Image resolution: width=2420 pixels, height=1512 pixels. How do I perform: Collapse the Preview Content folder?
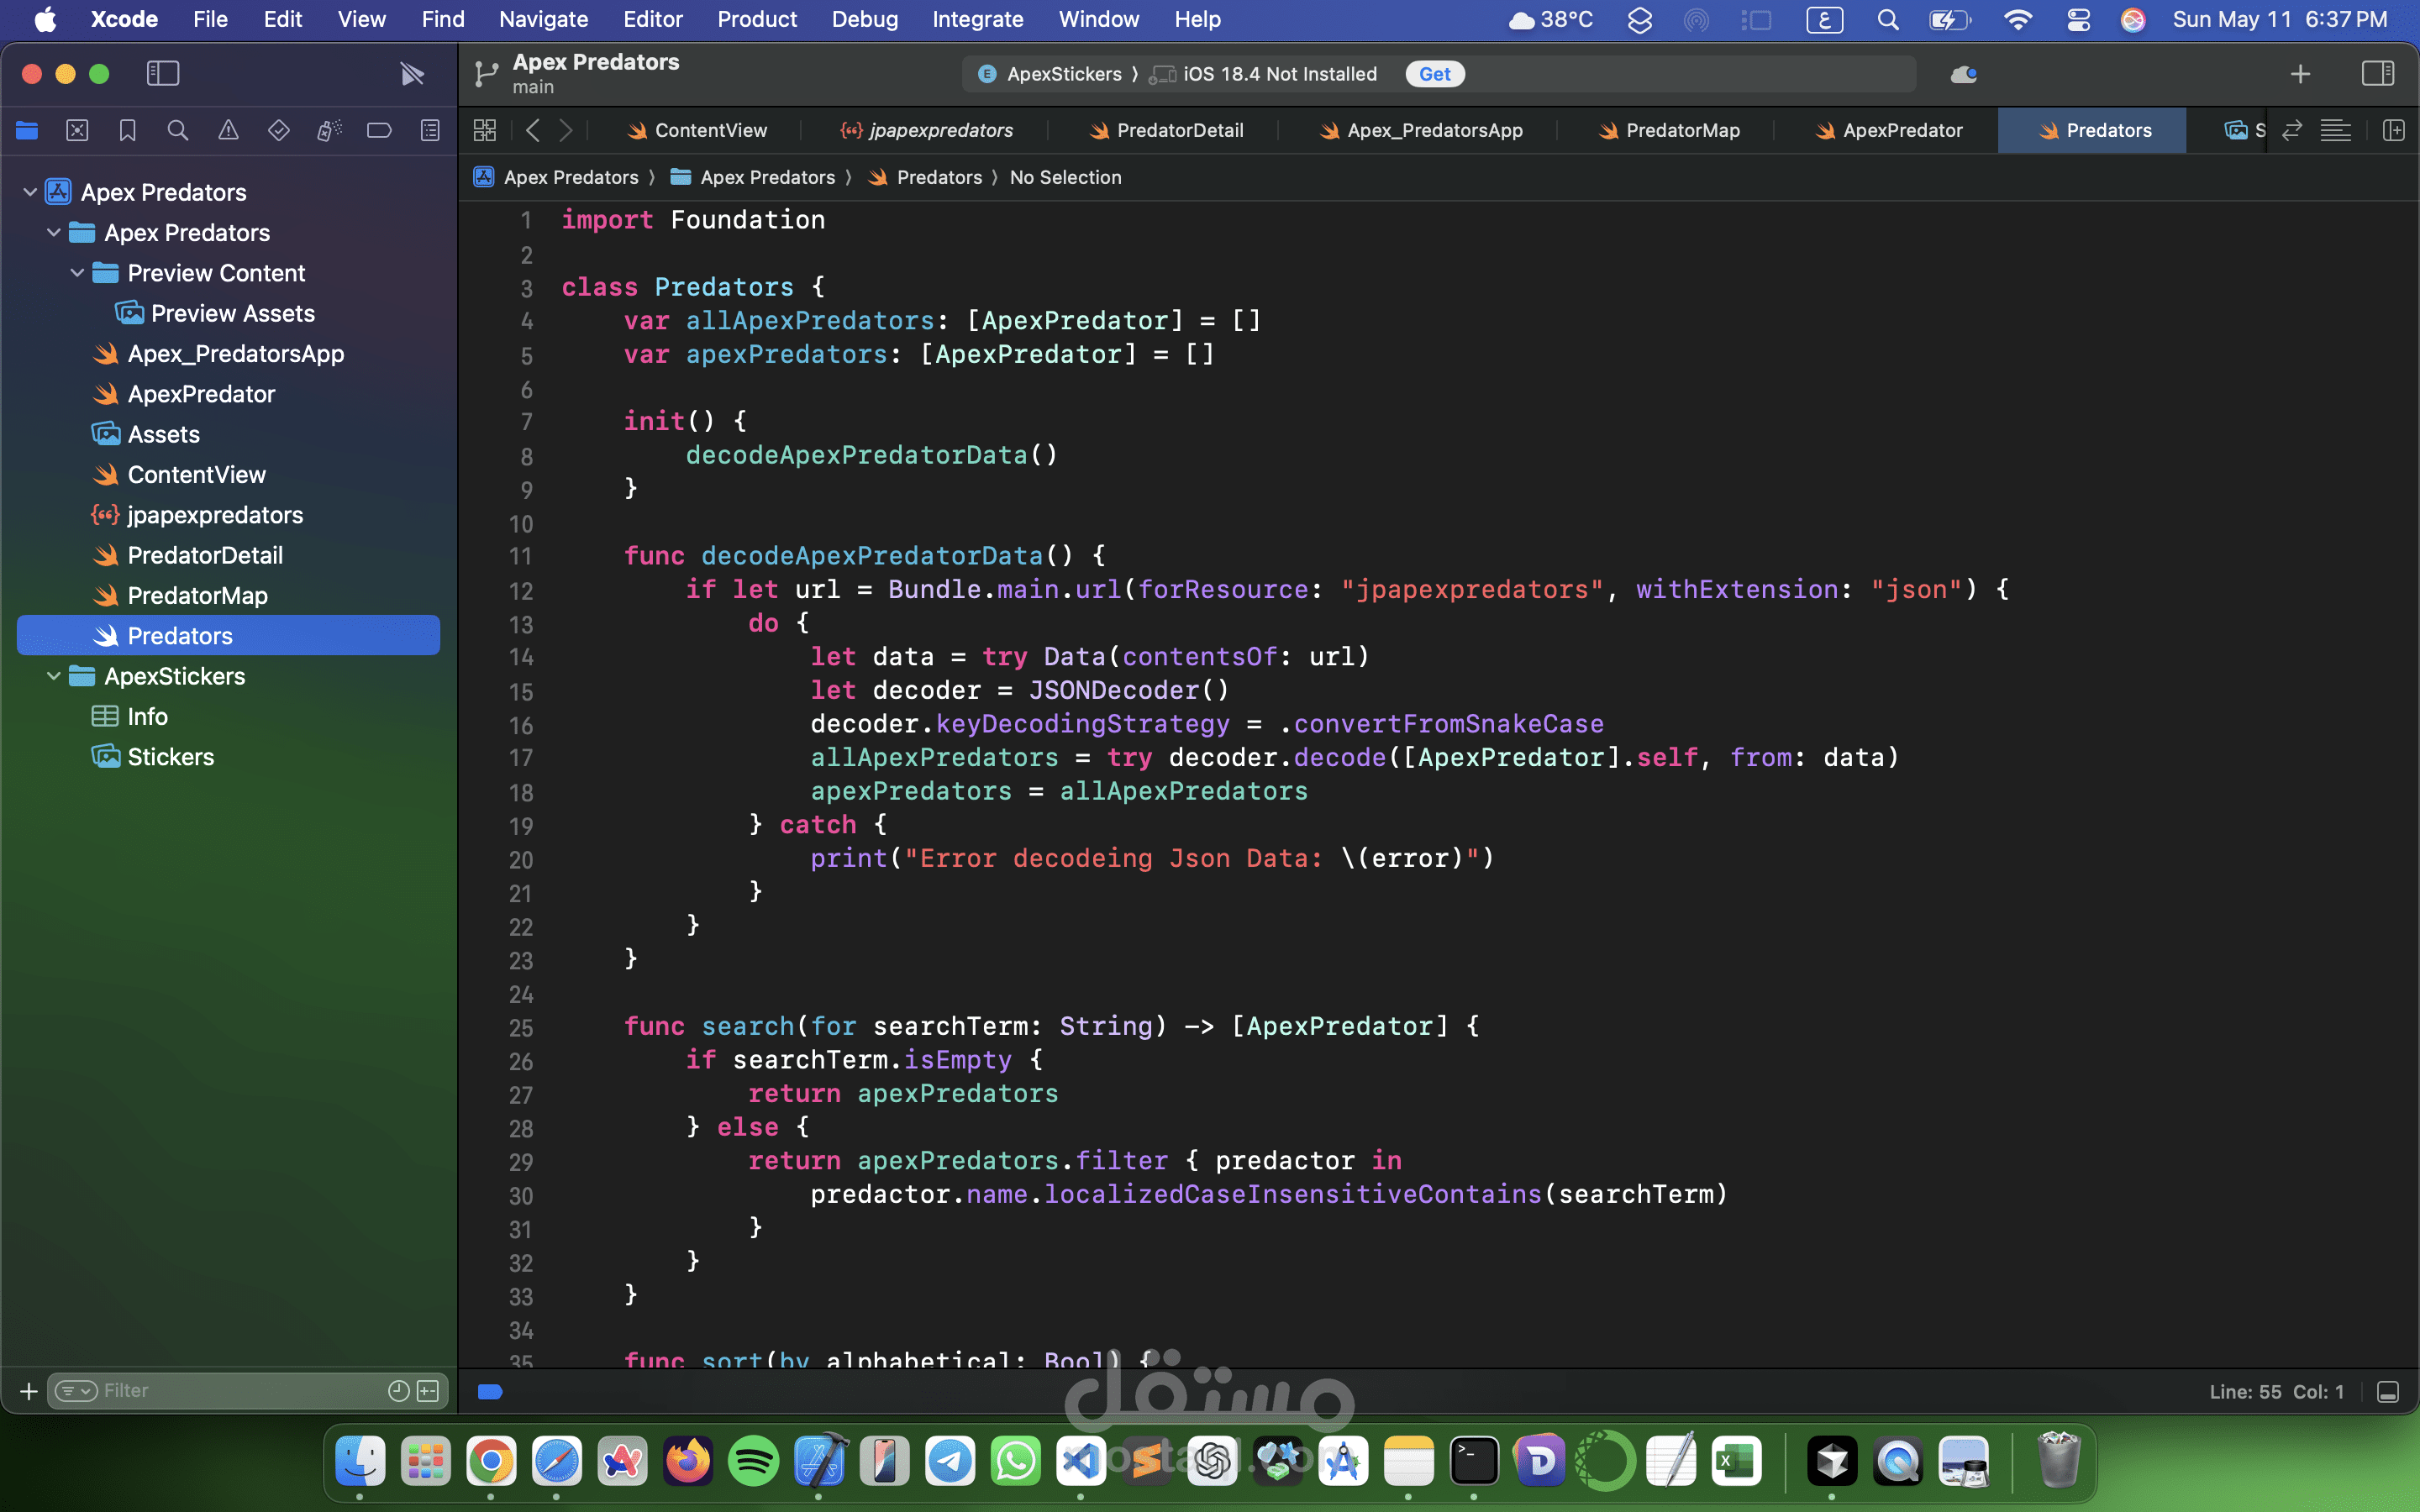tap(77, 273)
